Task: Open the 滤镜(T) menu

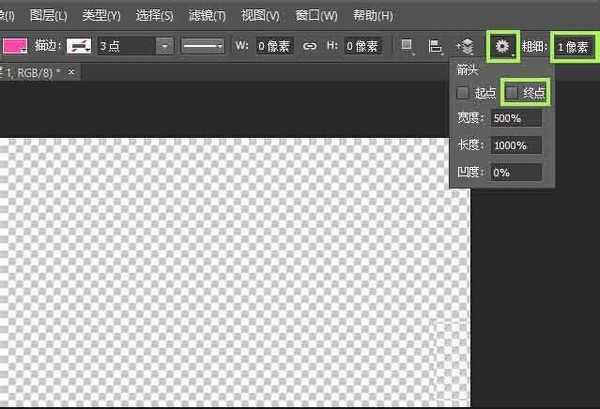Action: pos(207,16)
